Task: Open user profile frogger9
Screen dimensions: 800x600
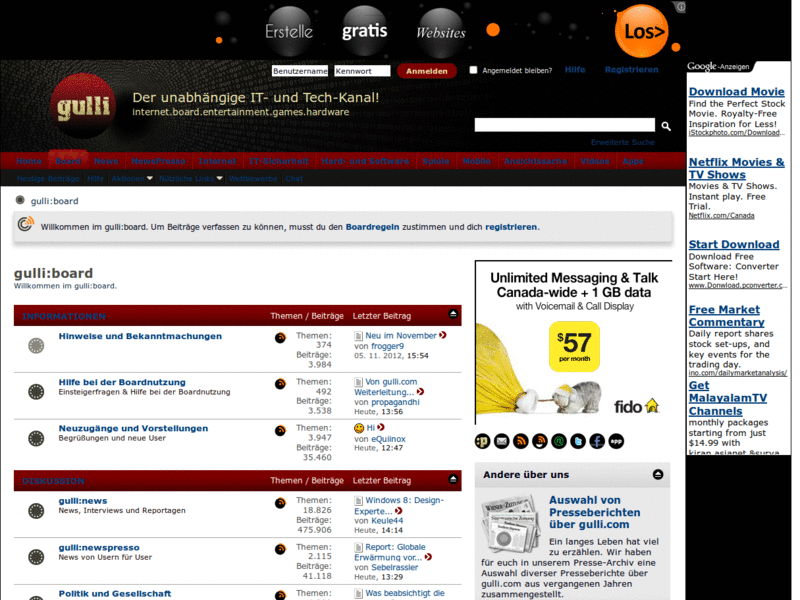Action: coord(387,346)
